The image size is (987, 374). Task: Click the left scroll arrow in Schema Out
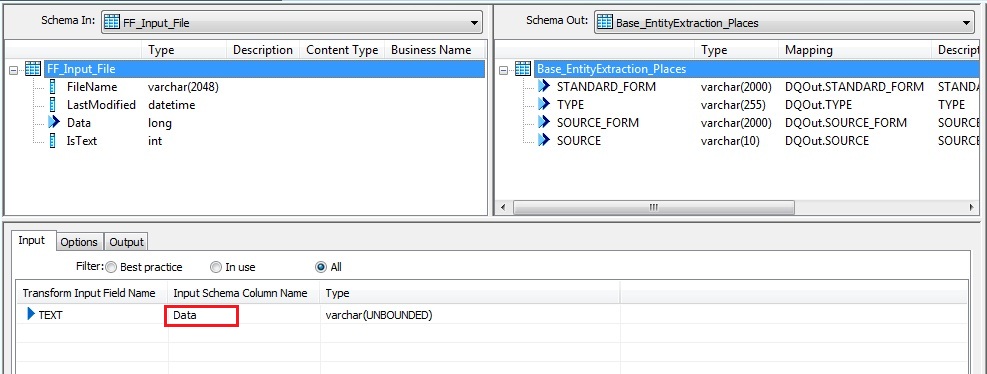(x=503, y=207)
